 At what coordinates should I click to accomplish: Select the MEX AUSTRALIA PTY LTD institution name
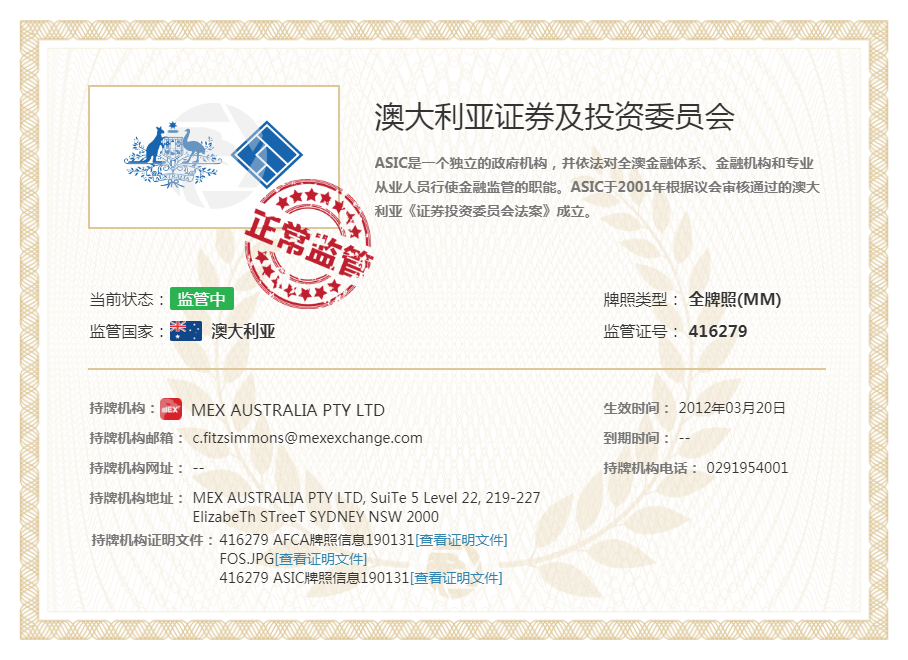[288, 410]
